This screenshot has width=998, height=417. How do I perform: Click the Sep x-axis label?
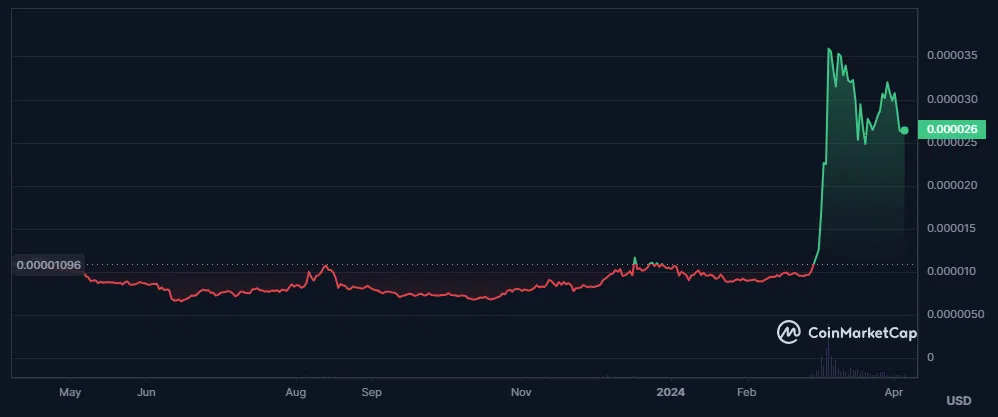click(371, 392)
